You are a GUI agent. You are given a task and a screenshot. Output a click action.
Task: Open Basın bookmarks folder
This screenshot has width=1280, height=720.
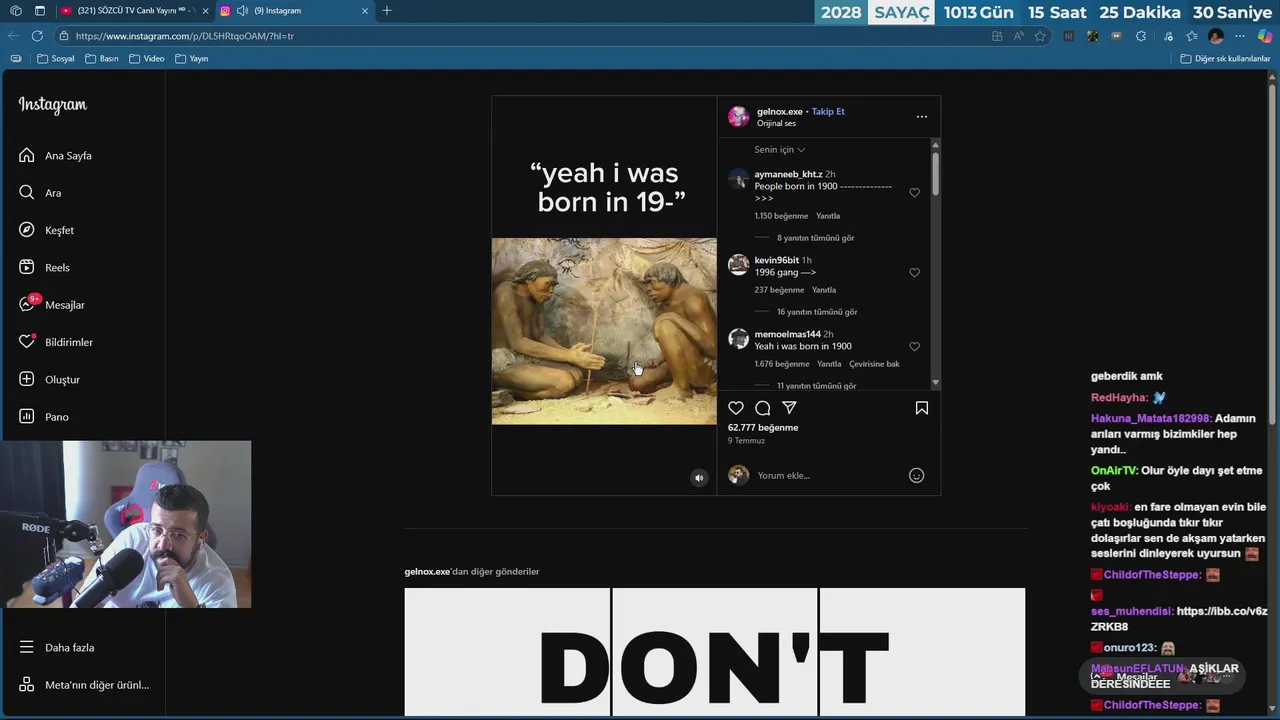click(102, 59)
